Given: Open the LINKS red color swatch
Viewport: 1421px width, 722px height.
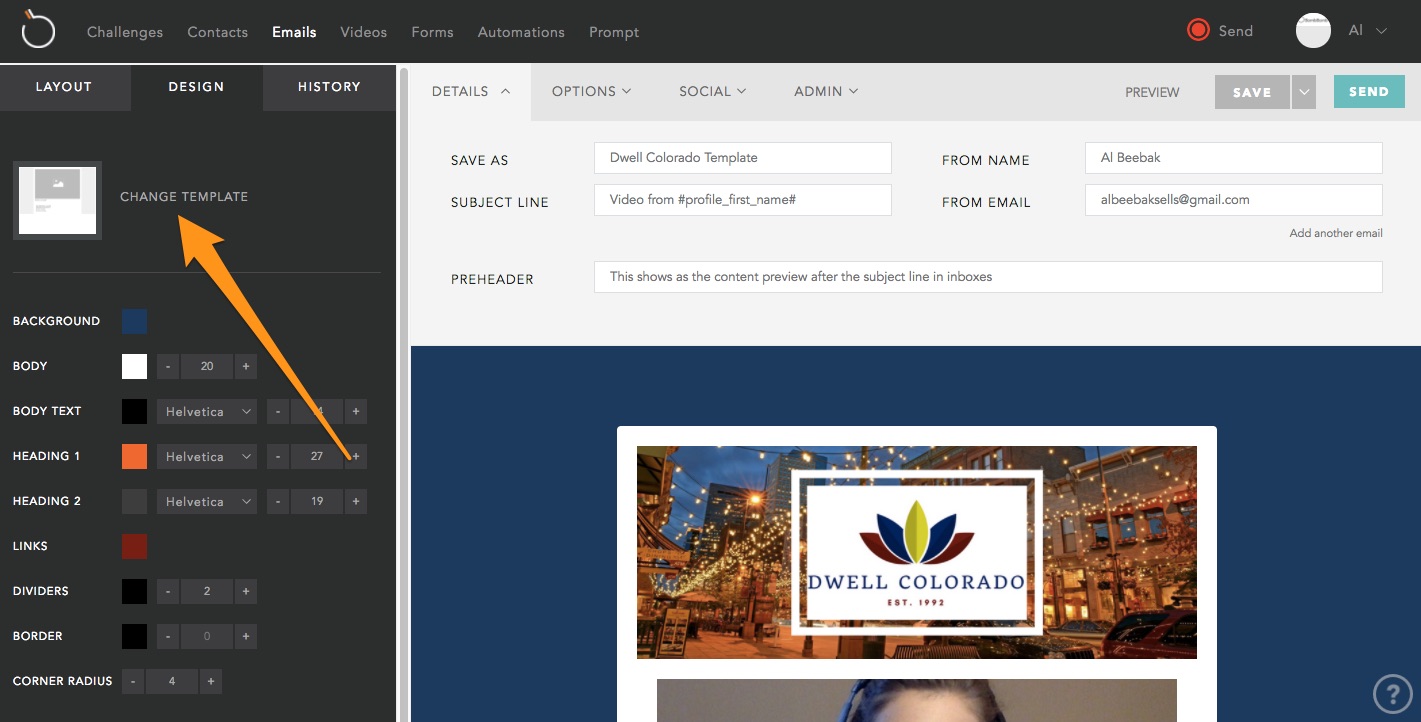Looking at the screenshot, I should point(134,546).
